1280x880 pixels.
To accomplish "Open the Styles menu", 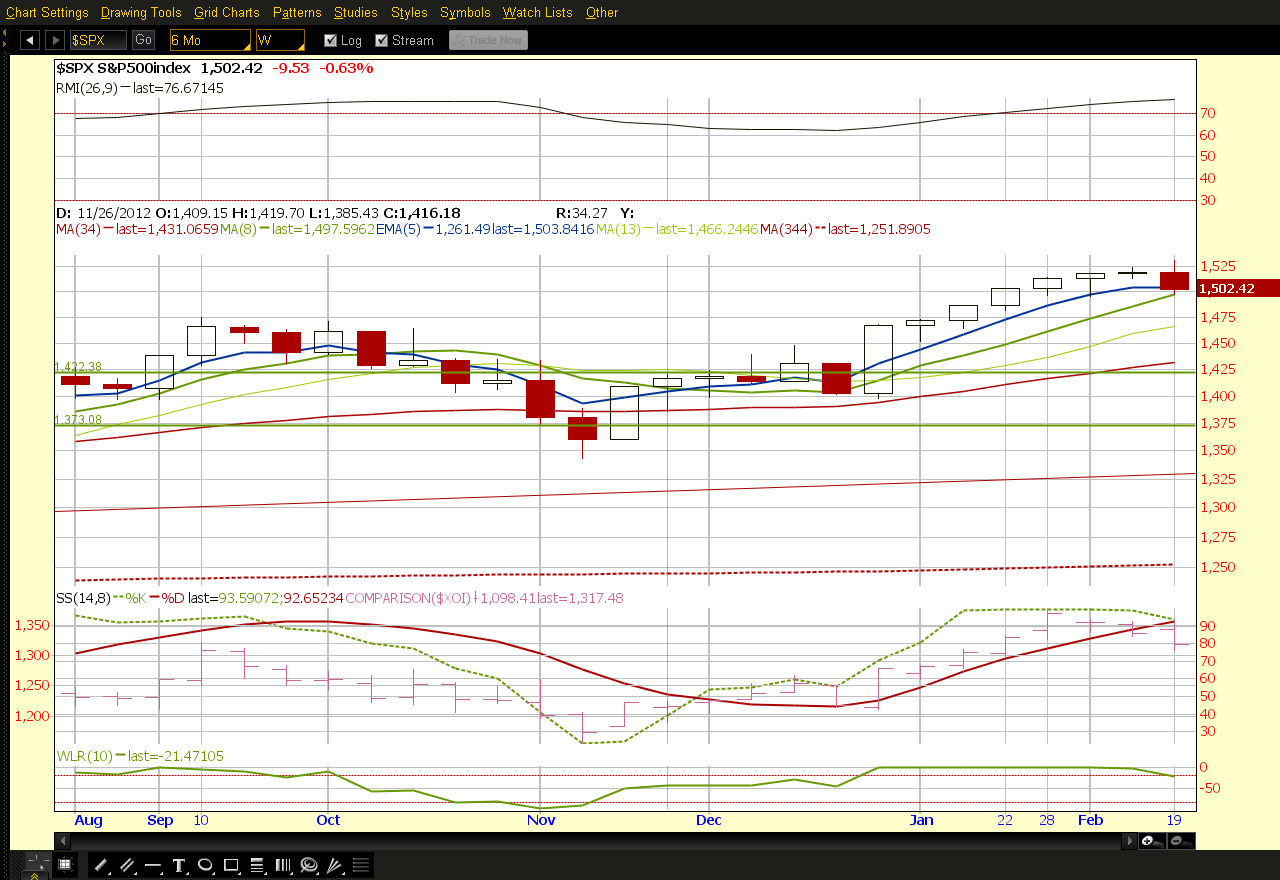I will point(409,12).
